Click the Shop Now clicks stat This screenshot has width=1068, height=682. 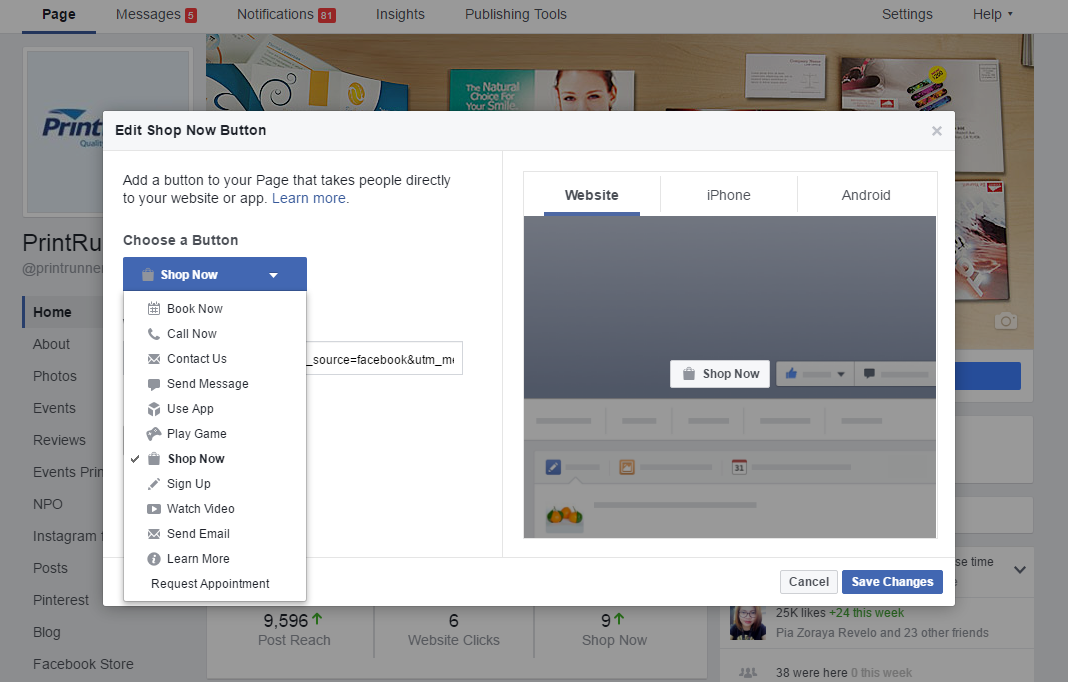pyautogui.click(x=614, y=630)
